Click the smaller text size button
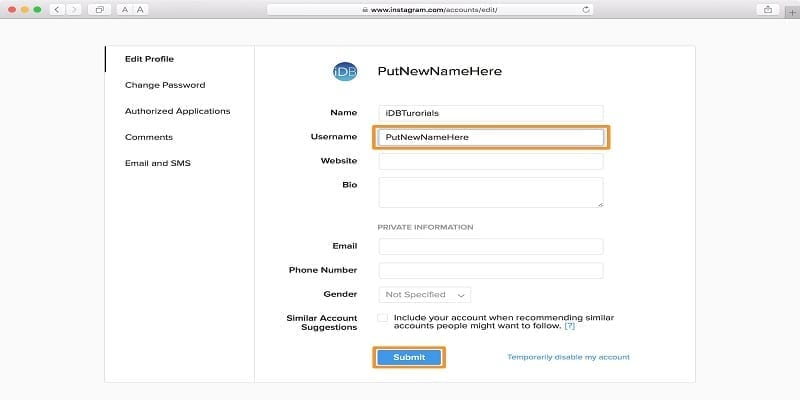Viewport: 800px width, 400px height. point(125,9)
